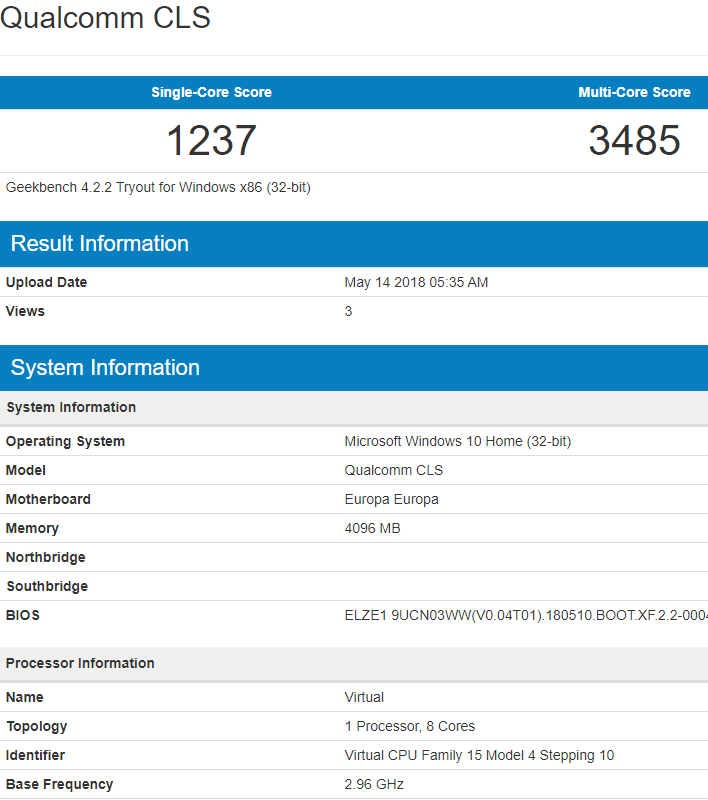Click the BIOS version string

[x=526, y=615]
